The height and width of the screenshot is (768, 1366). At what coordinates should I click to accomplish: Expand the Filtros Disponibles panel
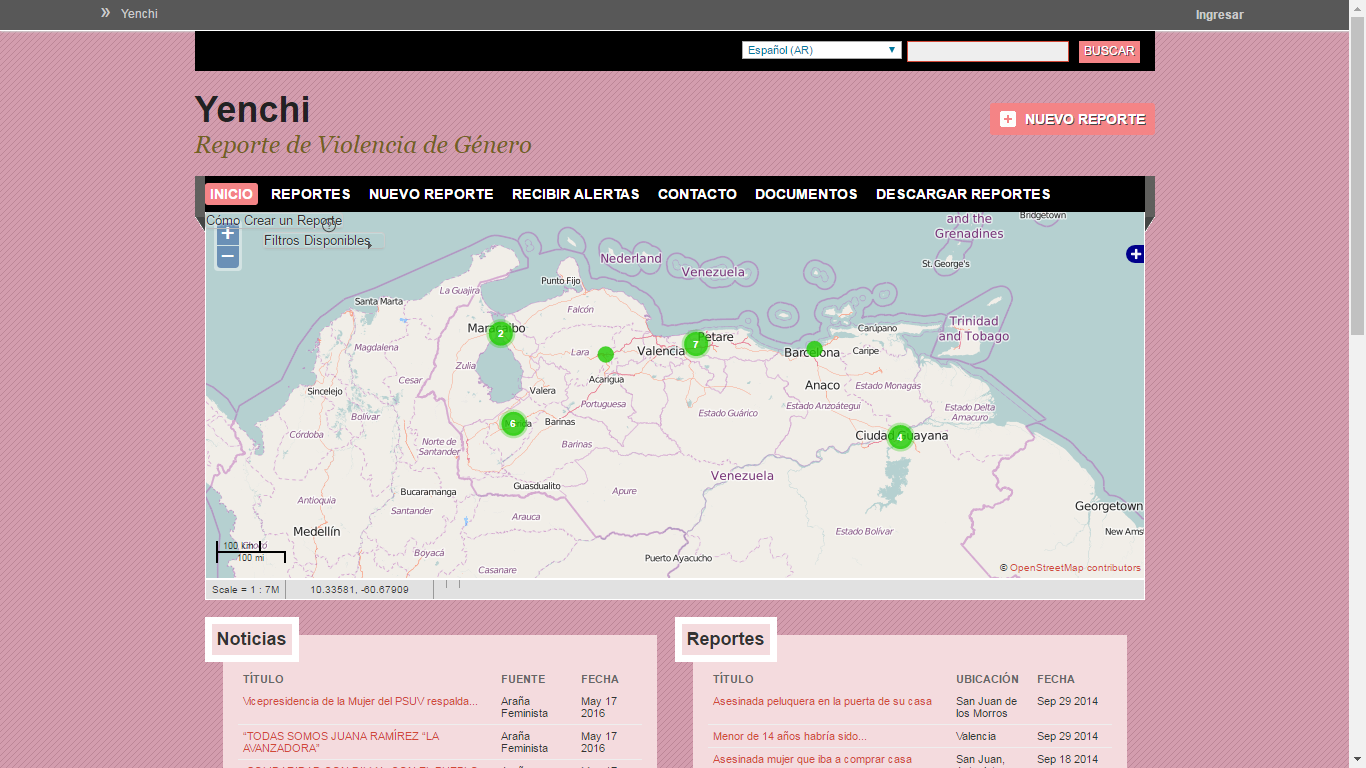[x=317, y=241]
